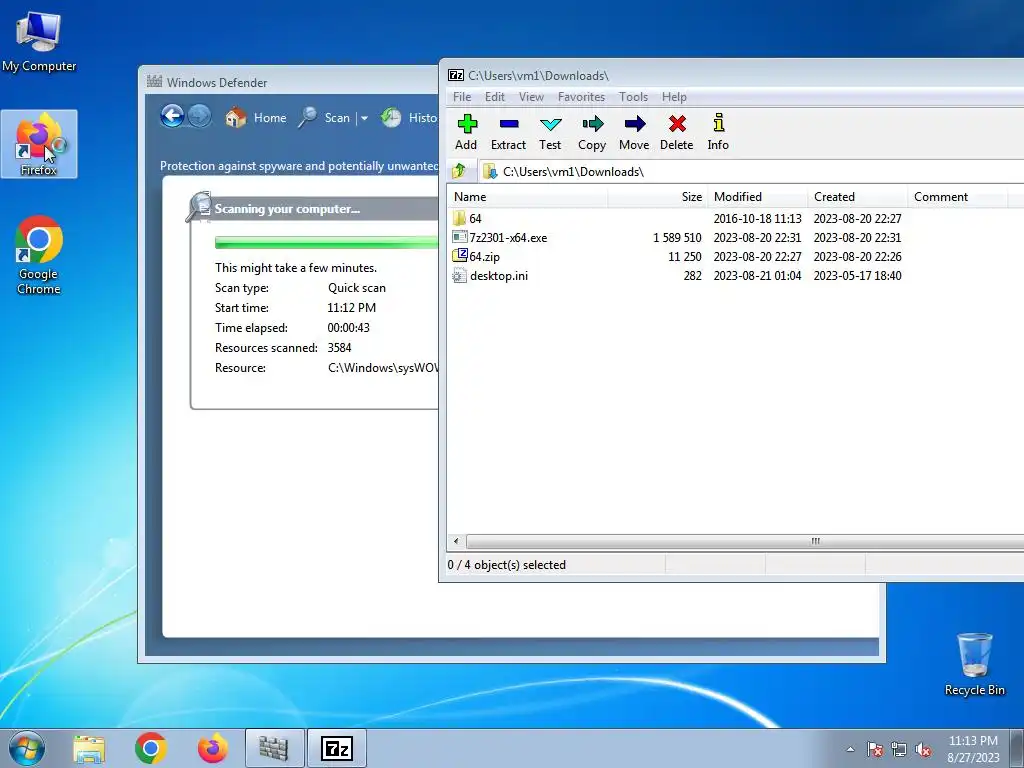The width and height of the screenshot is (1024, 768).
Task: Open Windows Explorer from the taskbar
Action: [89, 749]
